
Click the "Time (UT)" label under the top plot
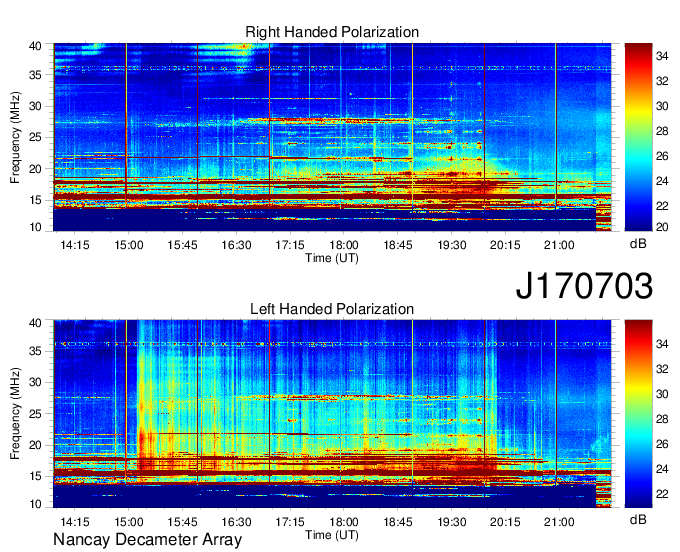pyautogui.click(x=332, y=258)
